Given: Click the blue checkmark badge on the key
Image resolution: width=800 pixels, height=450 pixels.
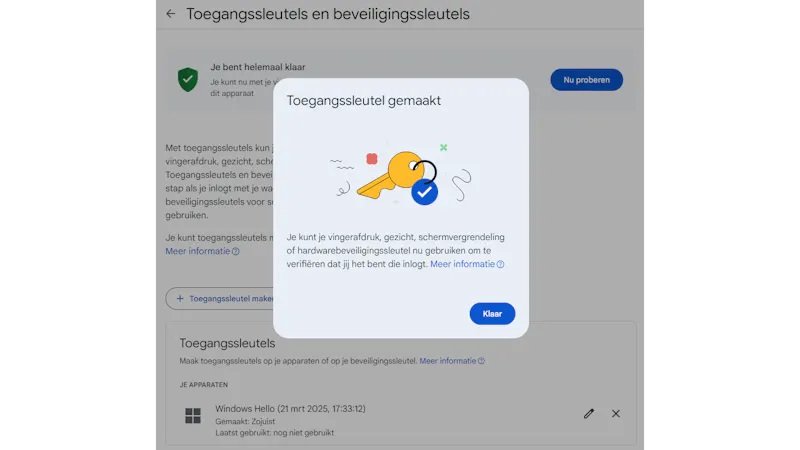Looking at the screenshot, I should 424,192.
